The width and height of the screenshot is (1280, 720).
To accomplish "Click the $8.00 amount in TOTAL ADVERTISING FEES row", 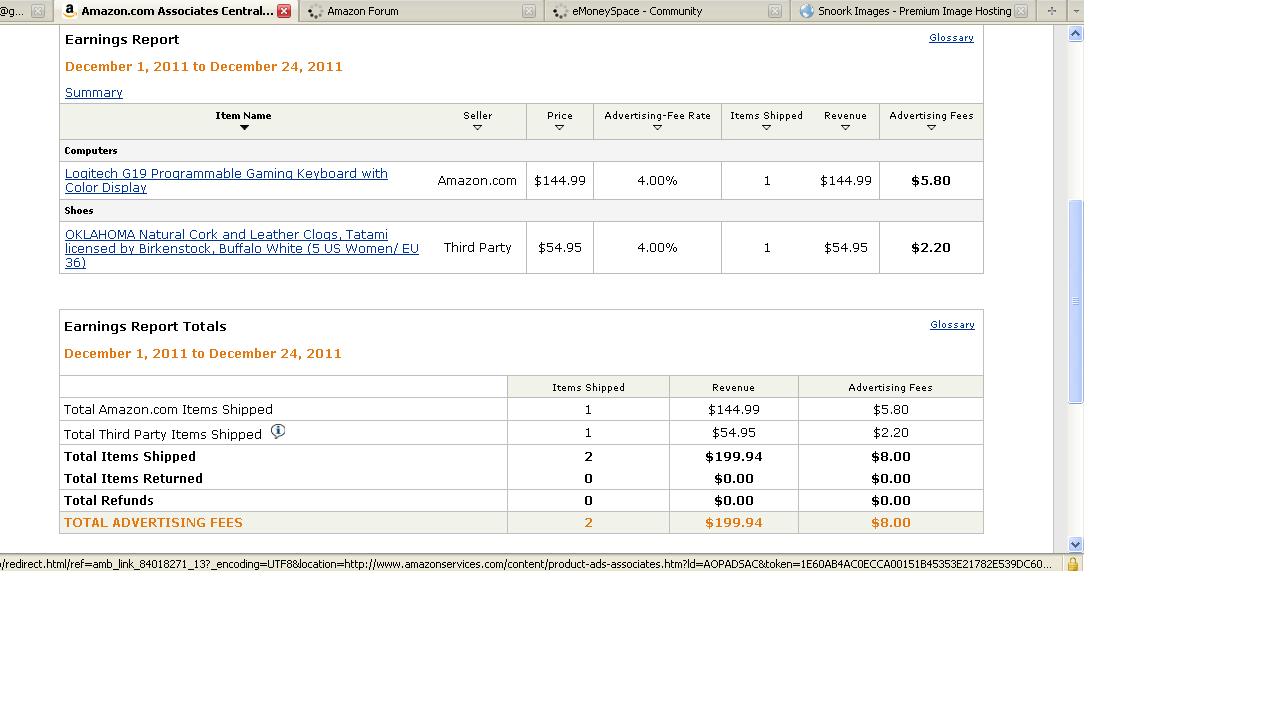I will [891, 522].
